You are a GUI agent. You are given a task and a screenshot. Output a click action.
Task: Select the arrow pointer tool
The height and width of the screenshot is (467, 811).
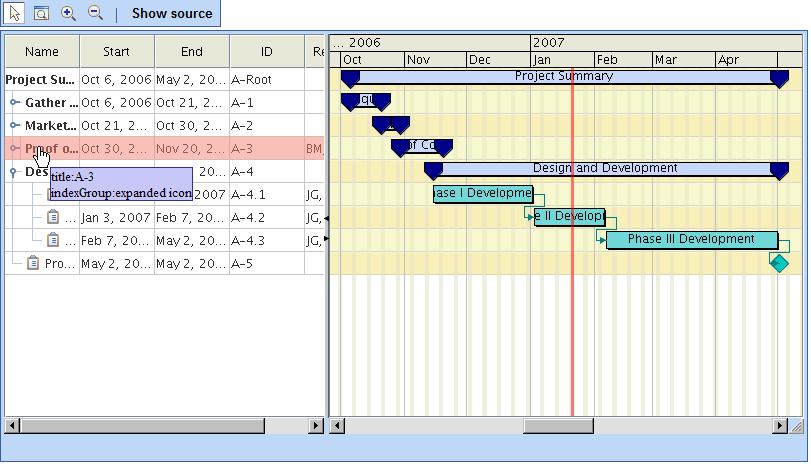pos(15,13)
